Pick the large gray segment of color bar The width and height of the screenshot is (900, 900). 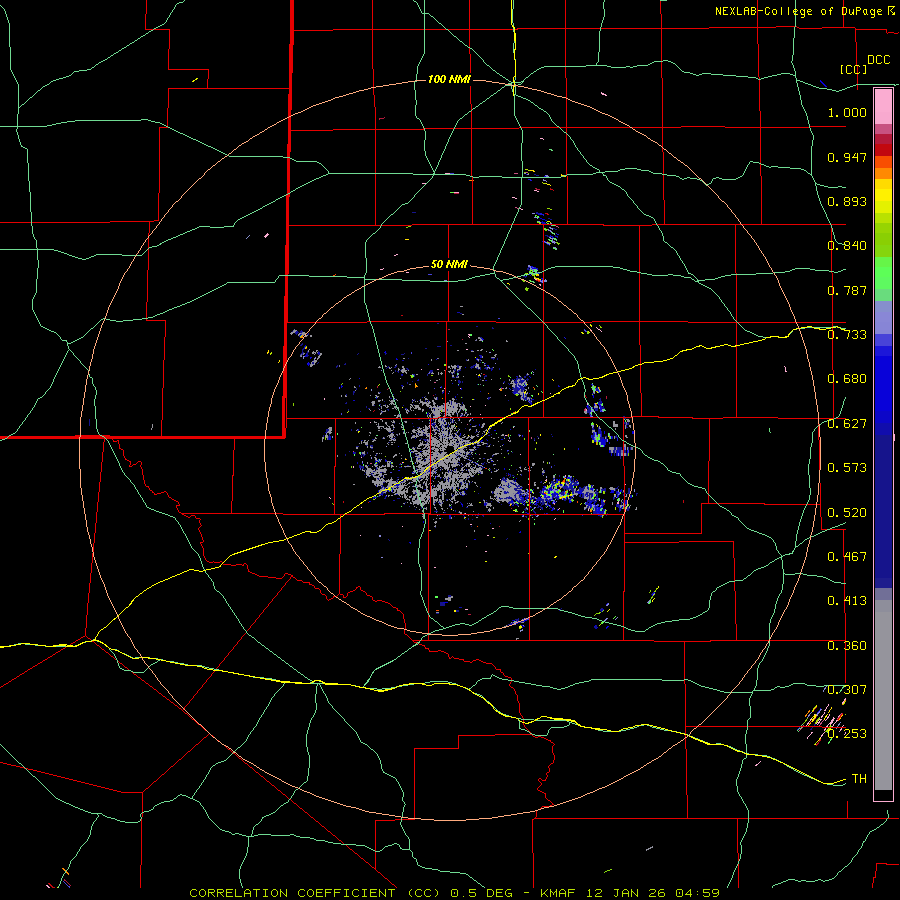(883, 695)
